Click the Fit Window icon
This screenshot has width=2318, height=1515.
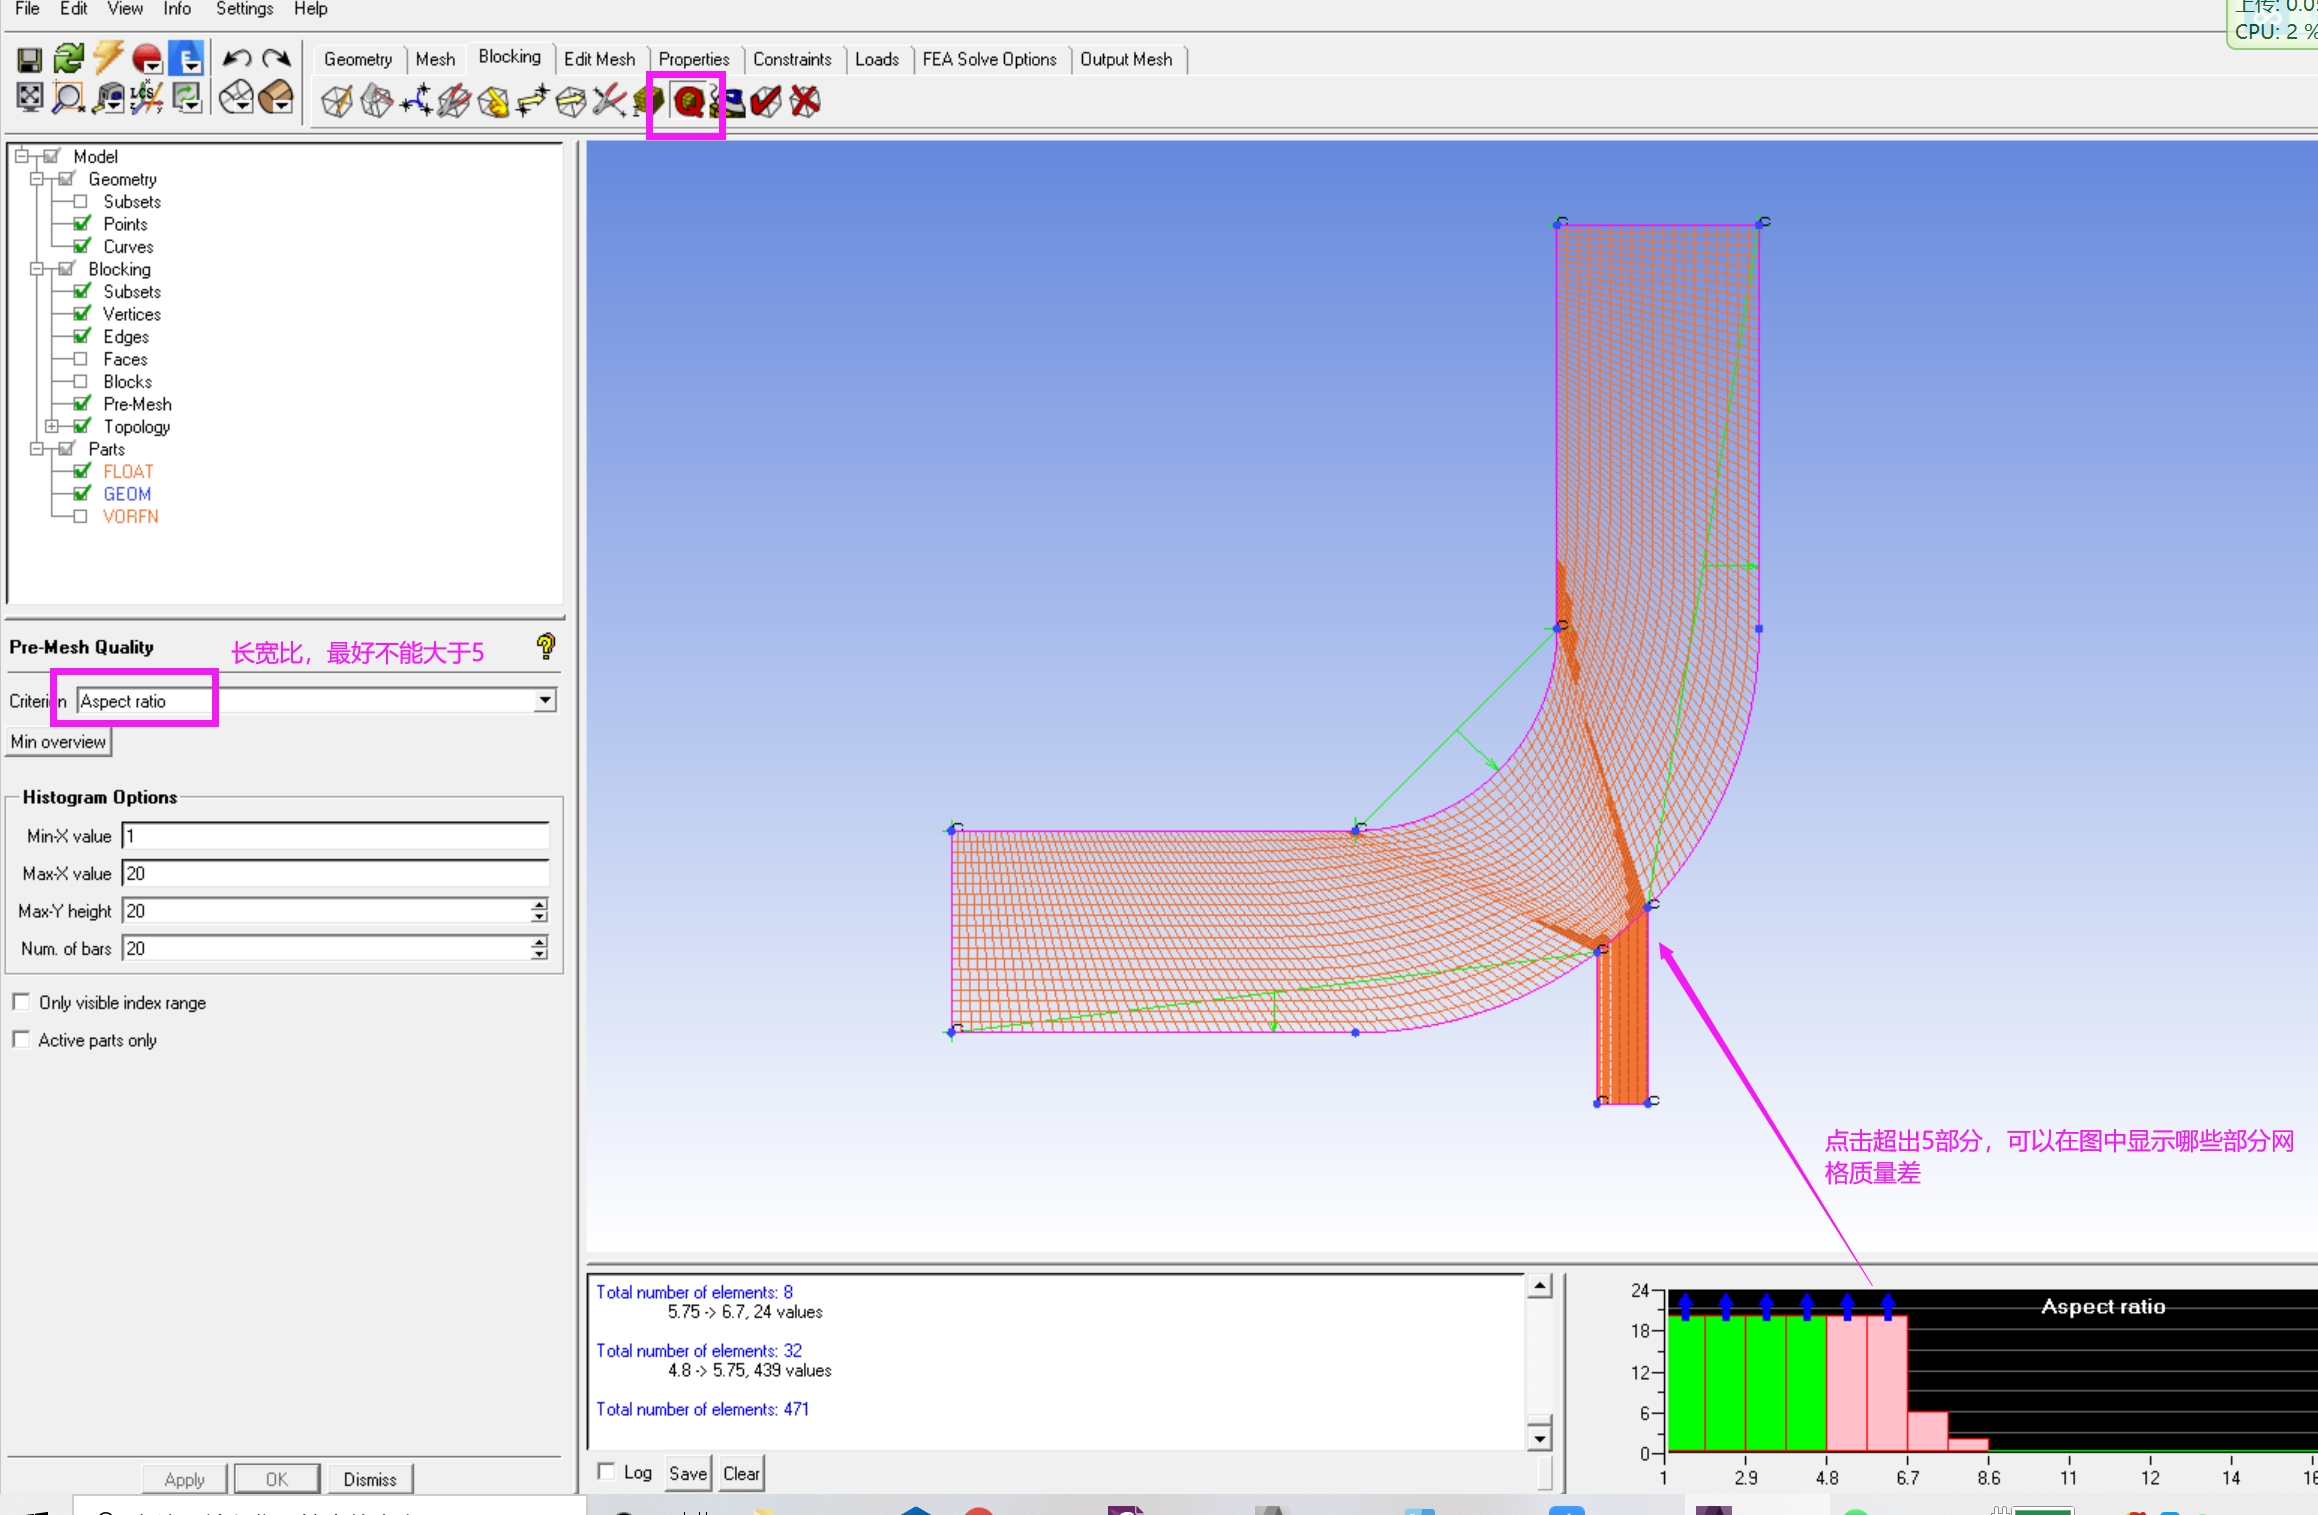point(29,98)
